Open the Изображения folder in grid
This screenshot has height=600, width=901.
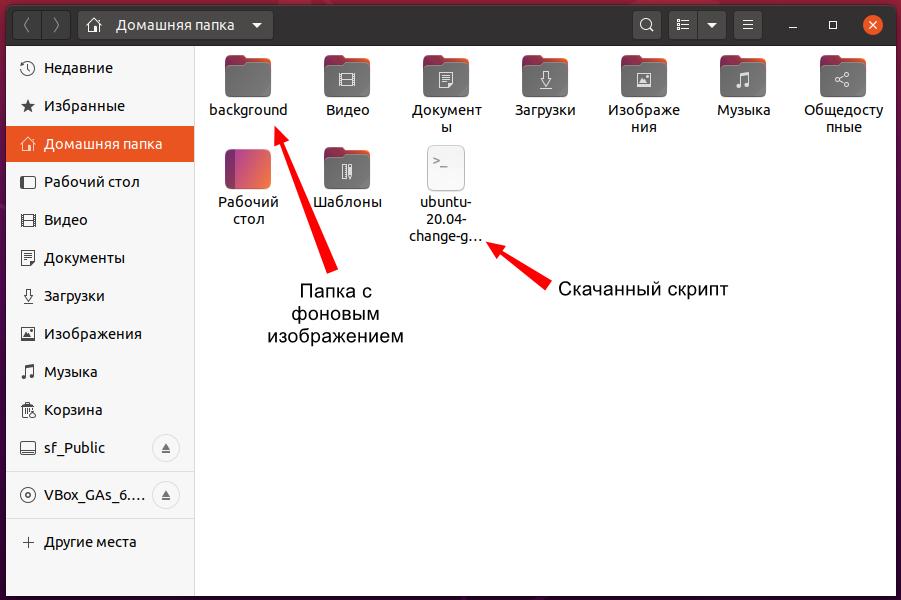(644, 76)
